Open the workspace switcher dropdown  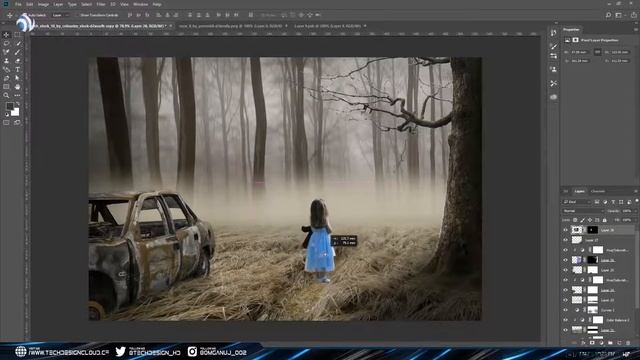(620, 15)
